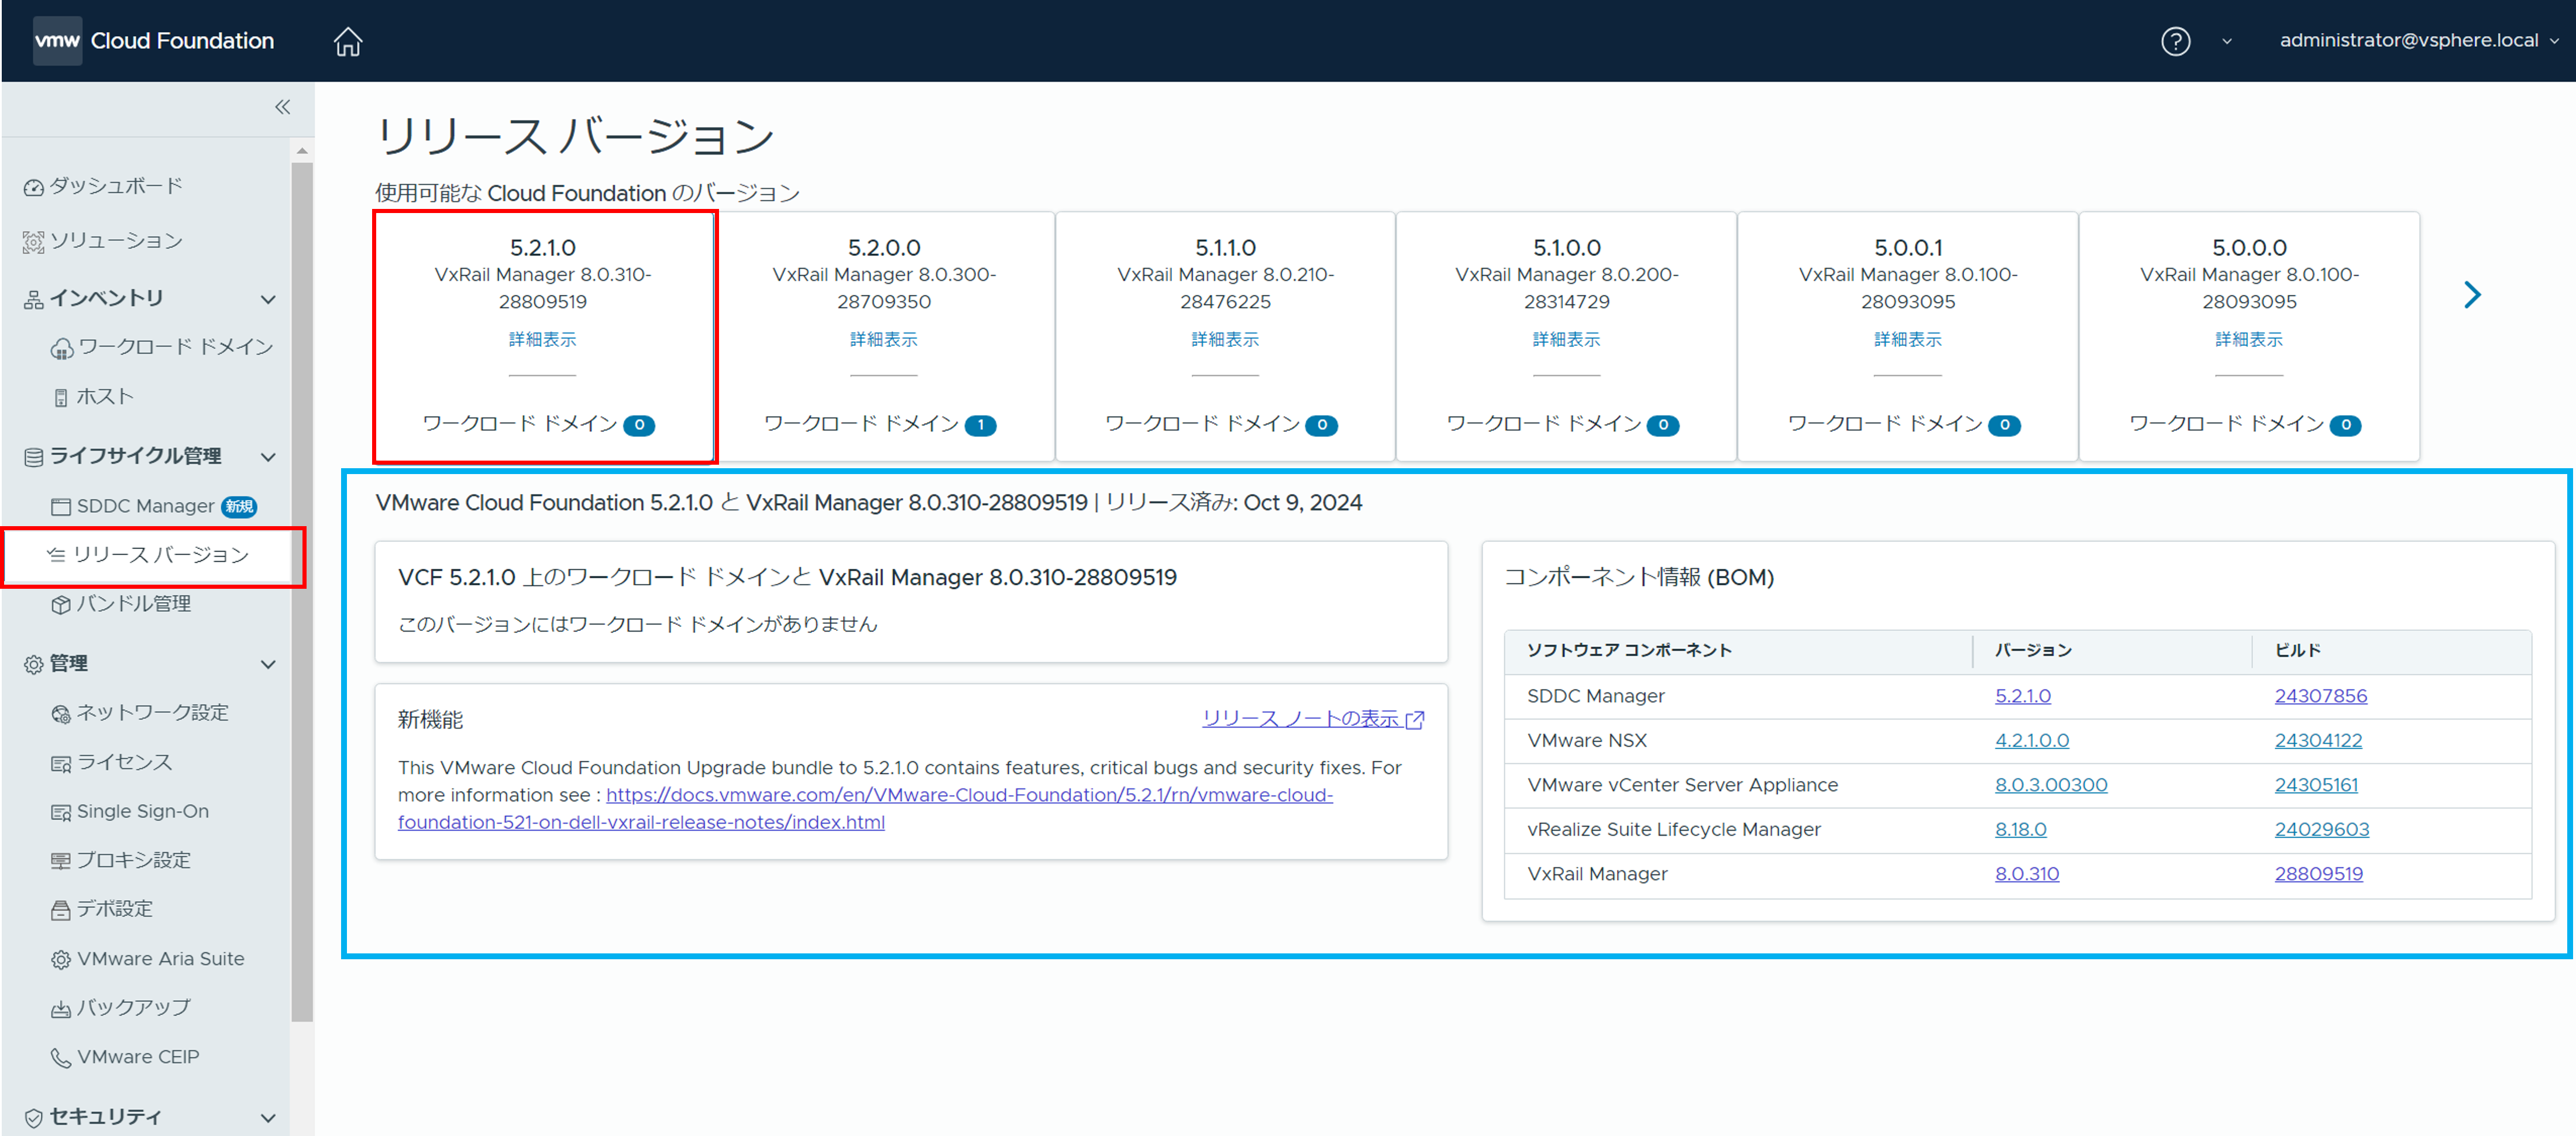This screenshot has height=1136, width=2576.
Task: Click the vmw Cloud Foundation logo
Action: (x=154, y=41)
